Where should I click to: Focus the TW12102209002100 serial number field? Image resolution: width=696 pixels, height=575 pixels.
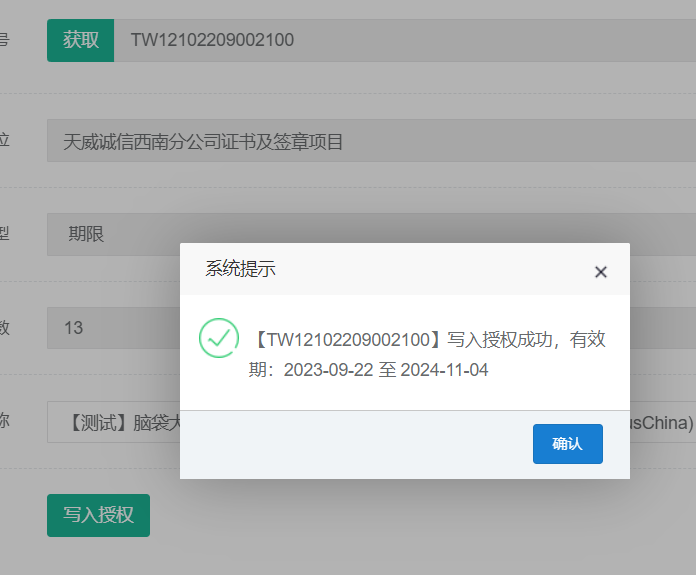[400, 40]
